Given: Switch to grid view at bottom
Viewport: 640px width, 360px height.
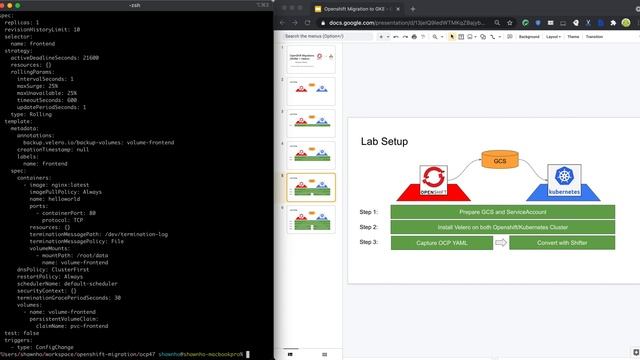Looking at the screenshot, I should [x=324, y=354].
